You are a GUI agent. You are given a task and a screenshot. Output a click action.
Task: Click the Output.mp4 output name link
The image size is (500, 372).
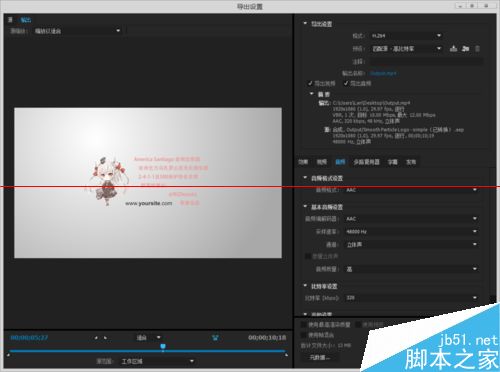point(383,73)
